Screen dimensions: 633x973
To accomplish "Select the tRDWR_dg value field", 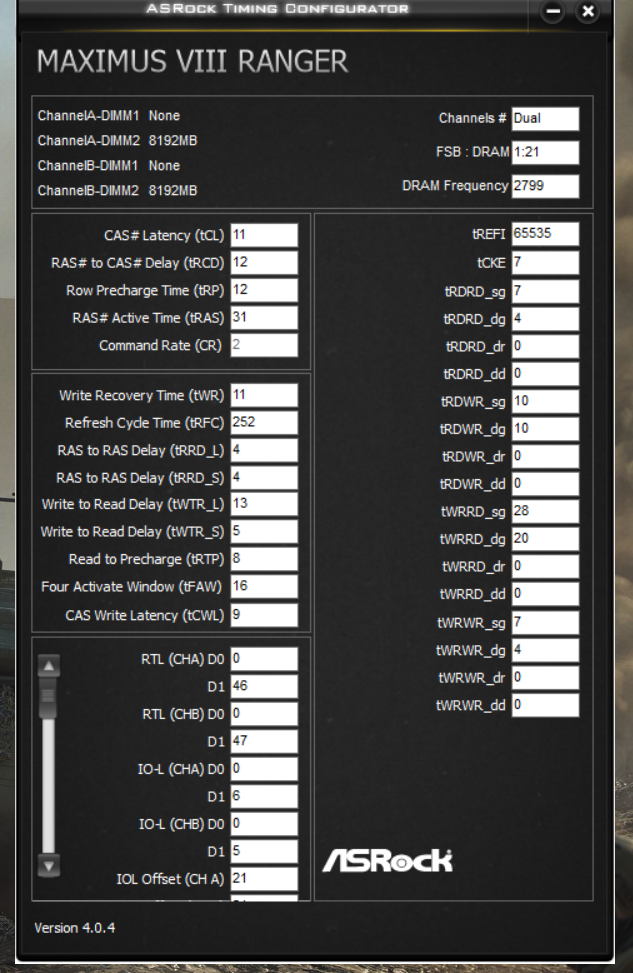I will point(545,429).
